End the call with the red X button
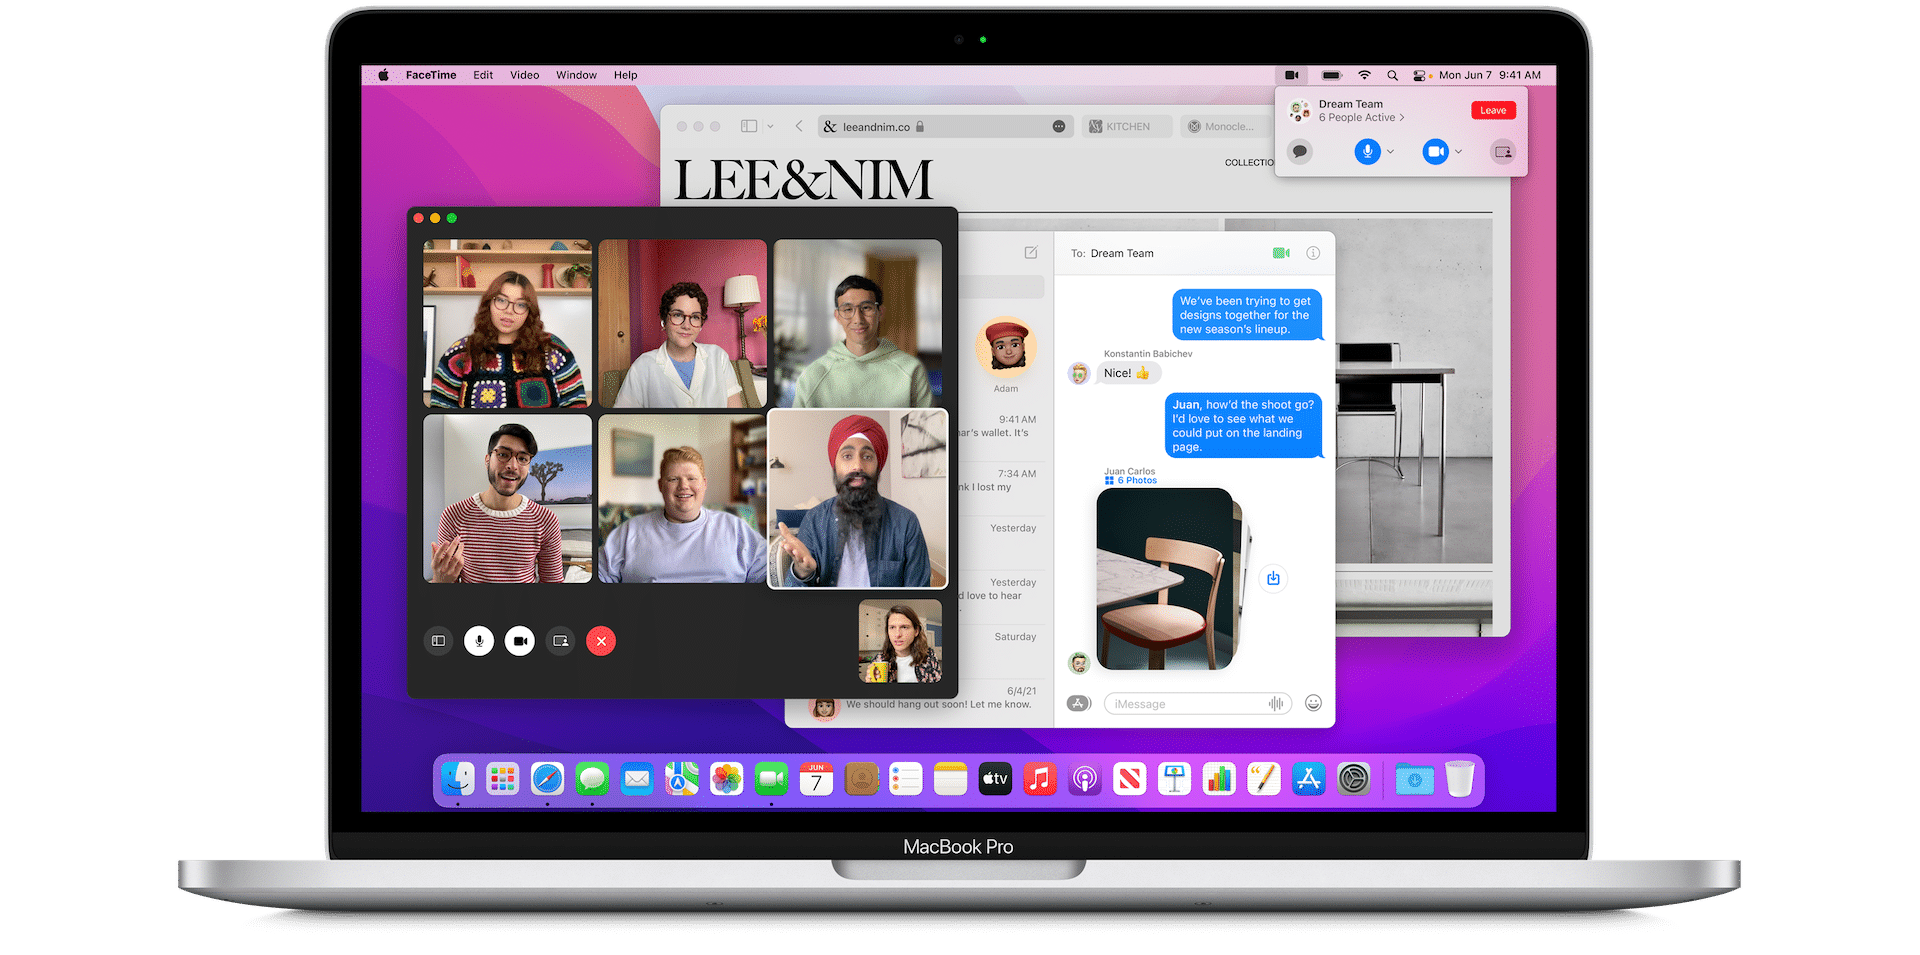The image size is (1920, 955). pos(601,641)
